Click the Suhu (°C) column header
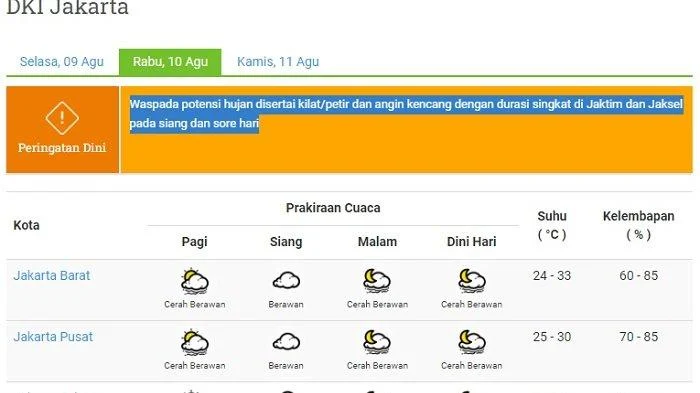700x393 pixels. pos(552,225)
